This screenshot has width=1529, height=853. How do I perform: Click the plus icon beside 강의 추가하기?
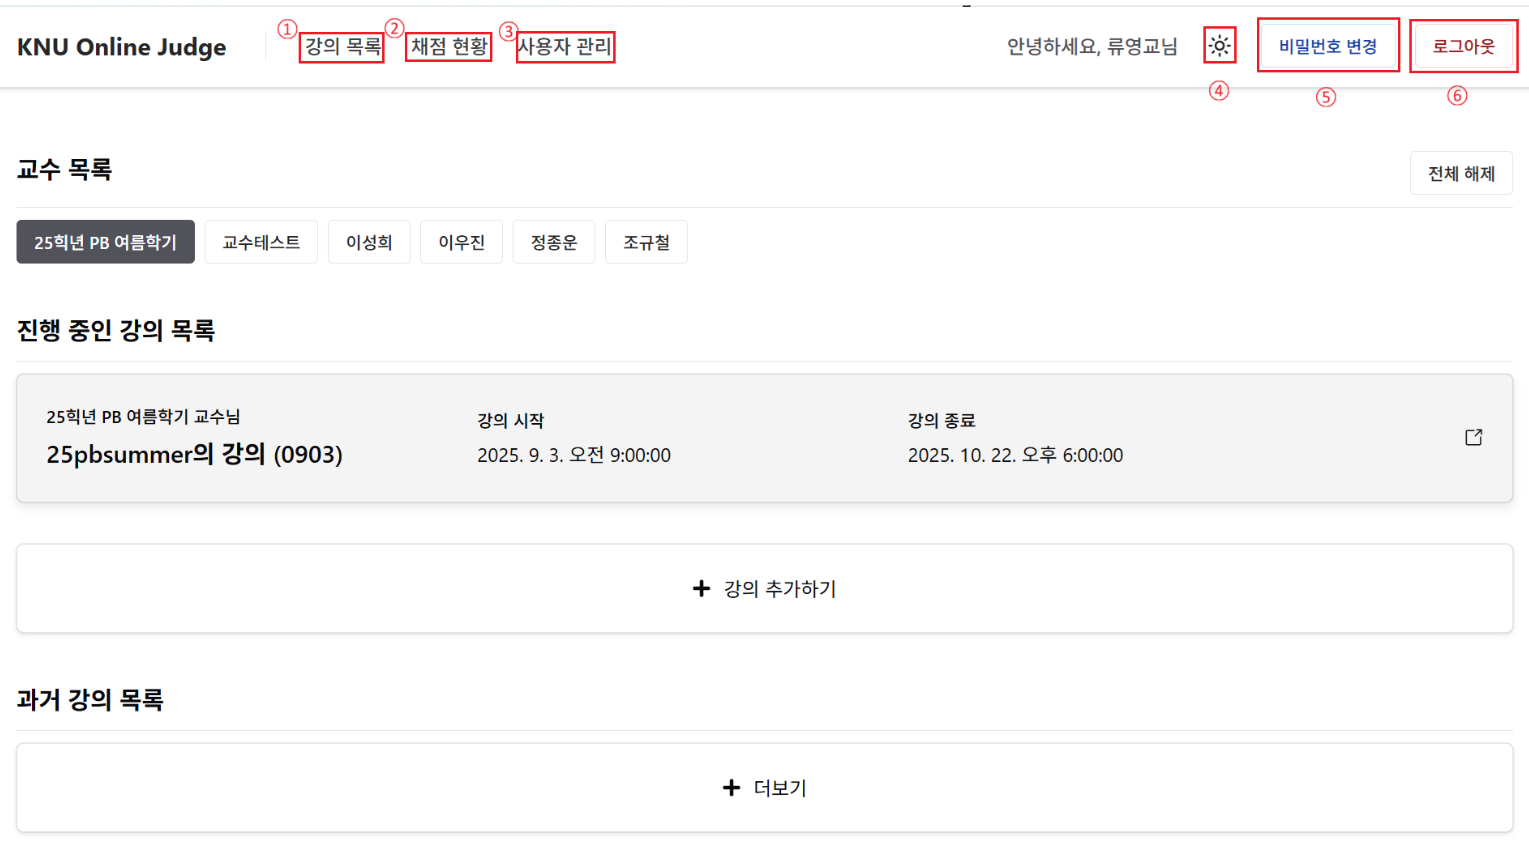[x=701, y=589]
